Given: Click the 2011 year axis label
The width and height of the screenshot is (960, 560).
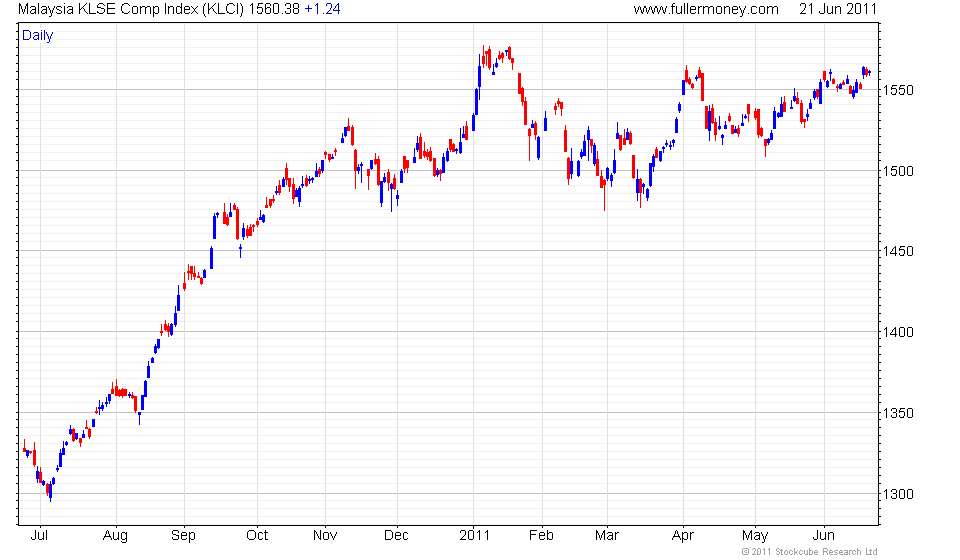Looking at the screenshot, I should point(474,536).
